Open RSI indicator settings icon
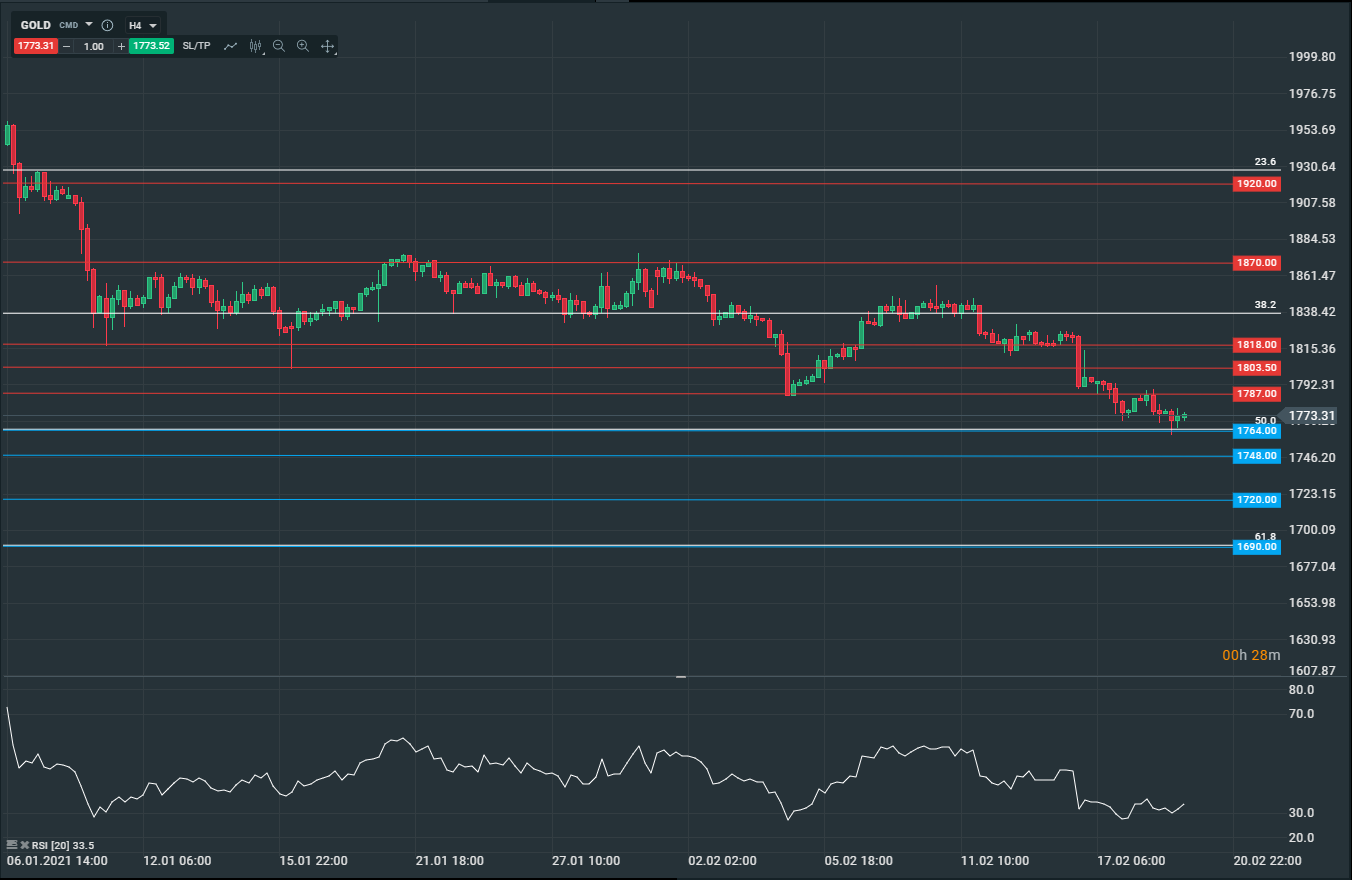The image size is (1352, 880). (x=12, y=845)
